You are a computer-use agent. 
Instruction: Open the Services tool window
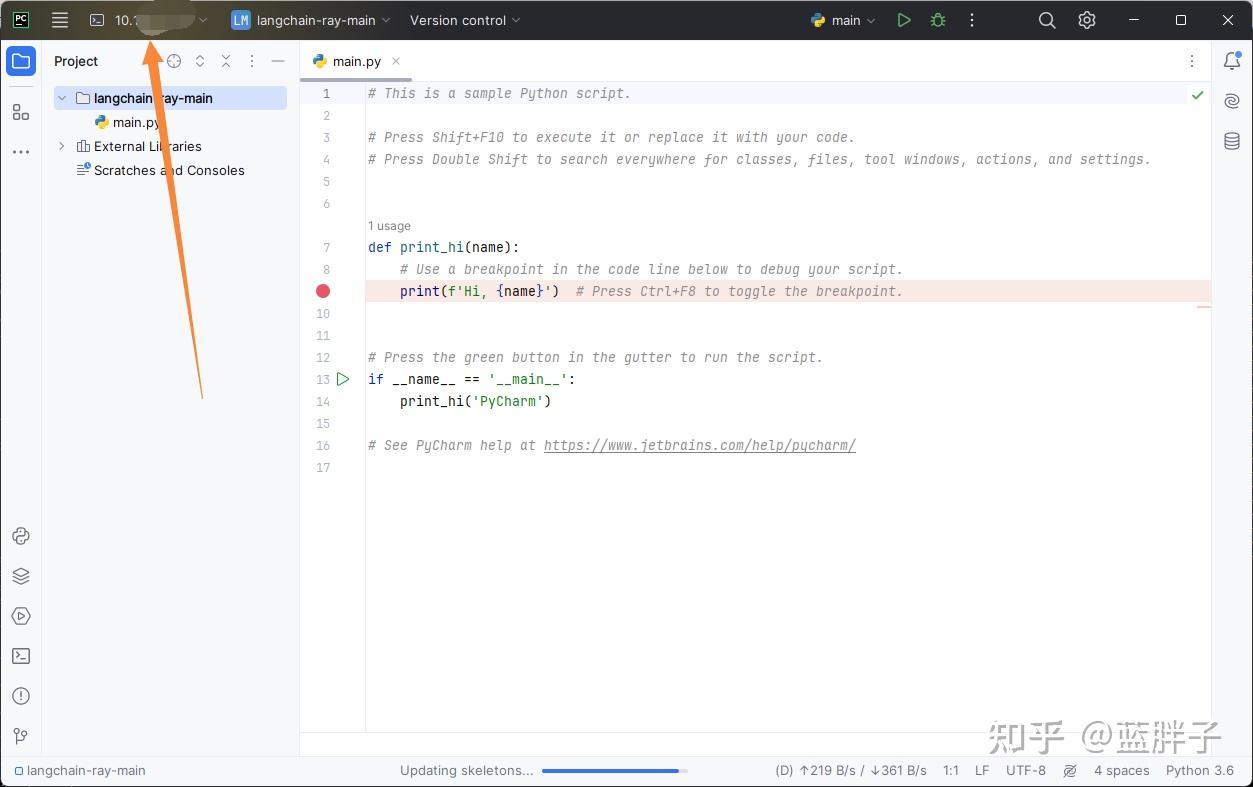point(20,616)
